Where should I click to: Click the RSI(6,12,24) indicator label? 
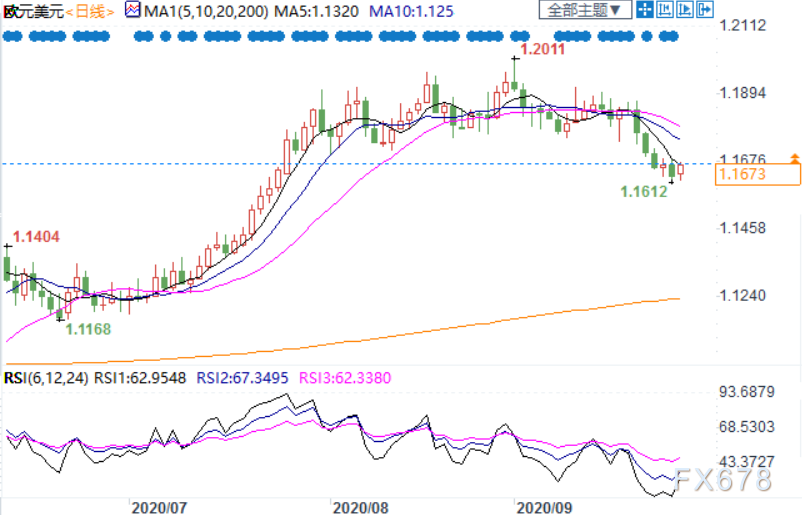point(46,378)
